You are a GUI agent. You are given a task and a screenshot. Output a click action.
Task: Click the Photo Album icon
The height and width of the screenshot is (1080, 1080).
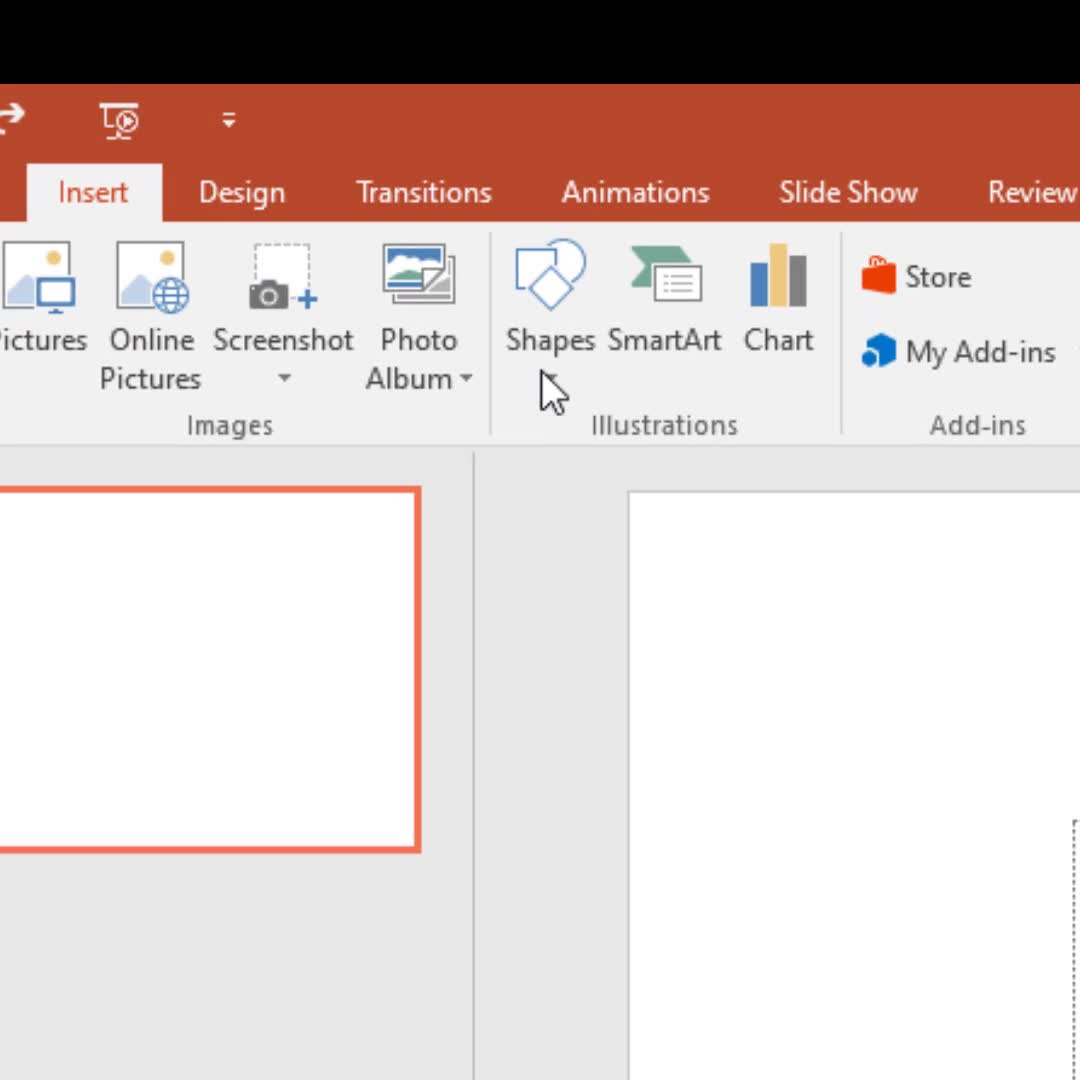point(418,274)
